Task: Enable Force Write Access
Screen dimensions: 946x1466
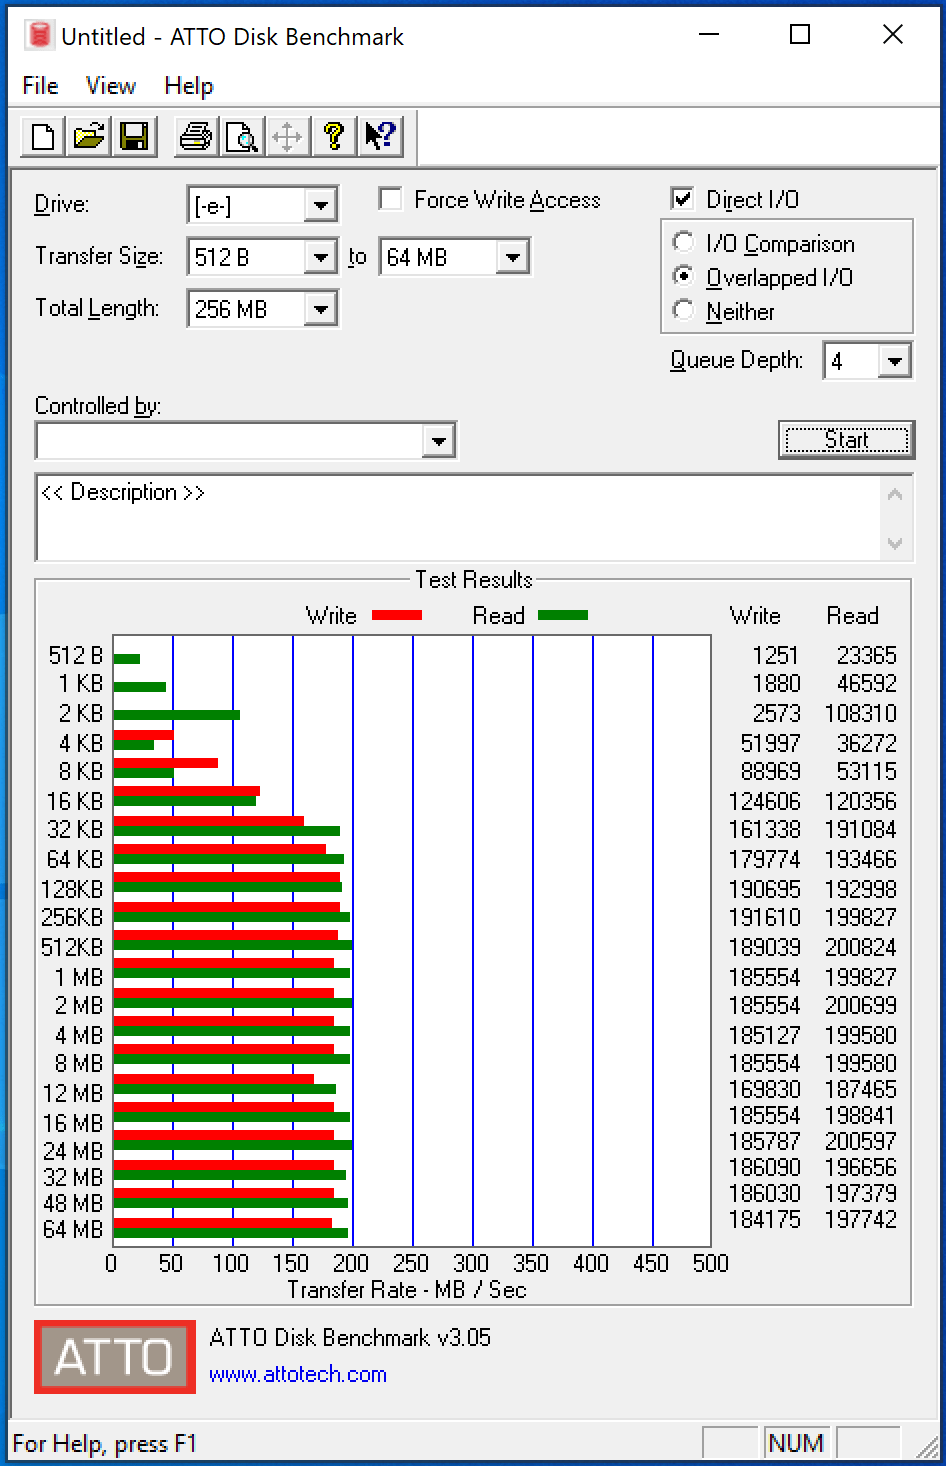Action: (x=390, y=199)
